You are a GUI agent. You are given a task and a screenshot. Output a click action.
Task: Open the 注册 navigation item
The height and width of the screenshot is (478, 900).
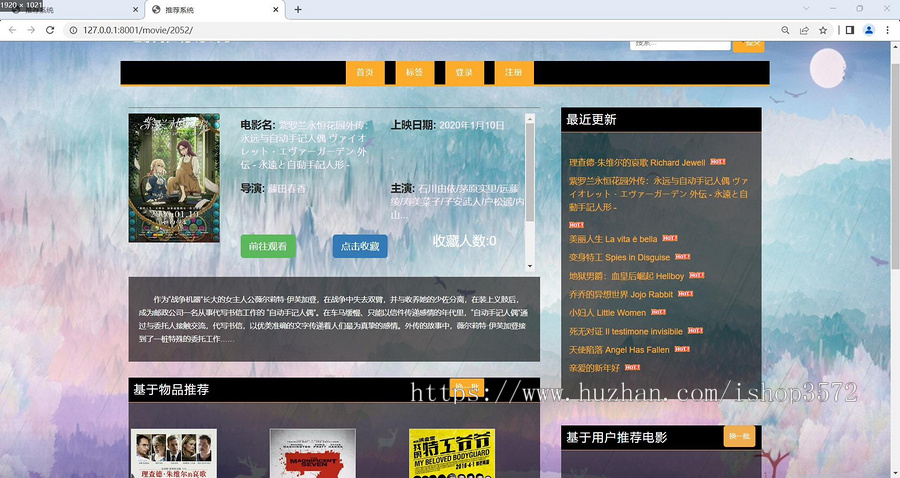514,72
